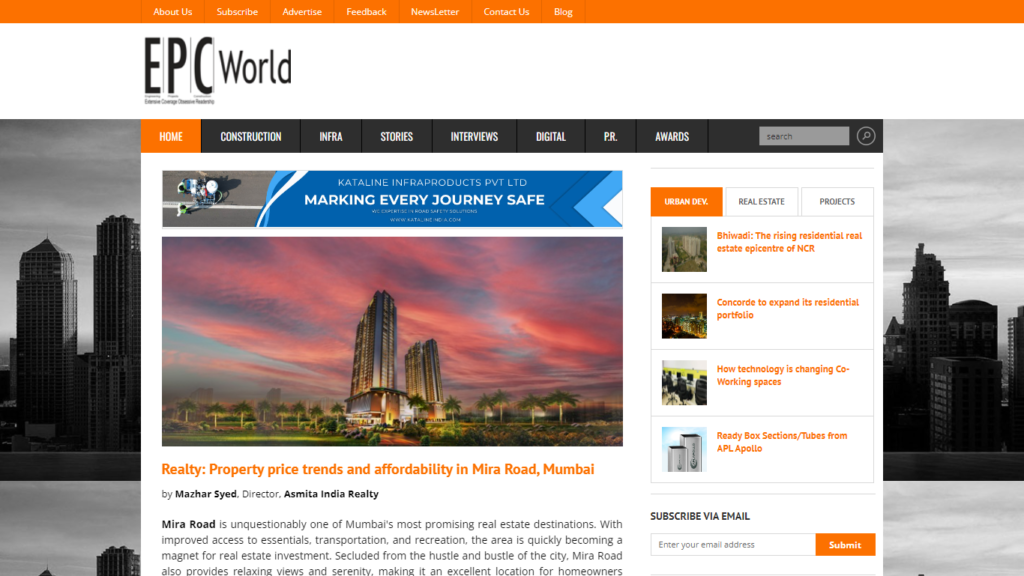The image size is (1024, 576).
Task: Select the Urban Dev. tab
Action: coord(686,202)
